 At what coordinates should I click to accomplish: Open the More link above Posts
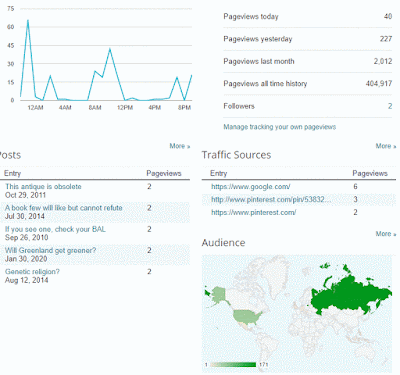click(x=180, y=146)
